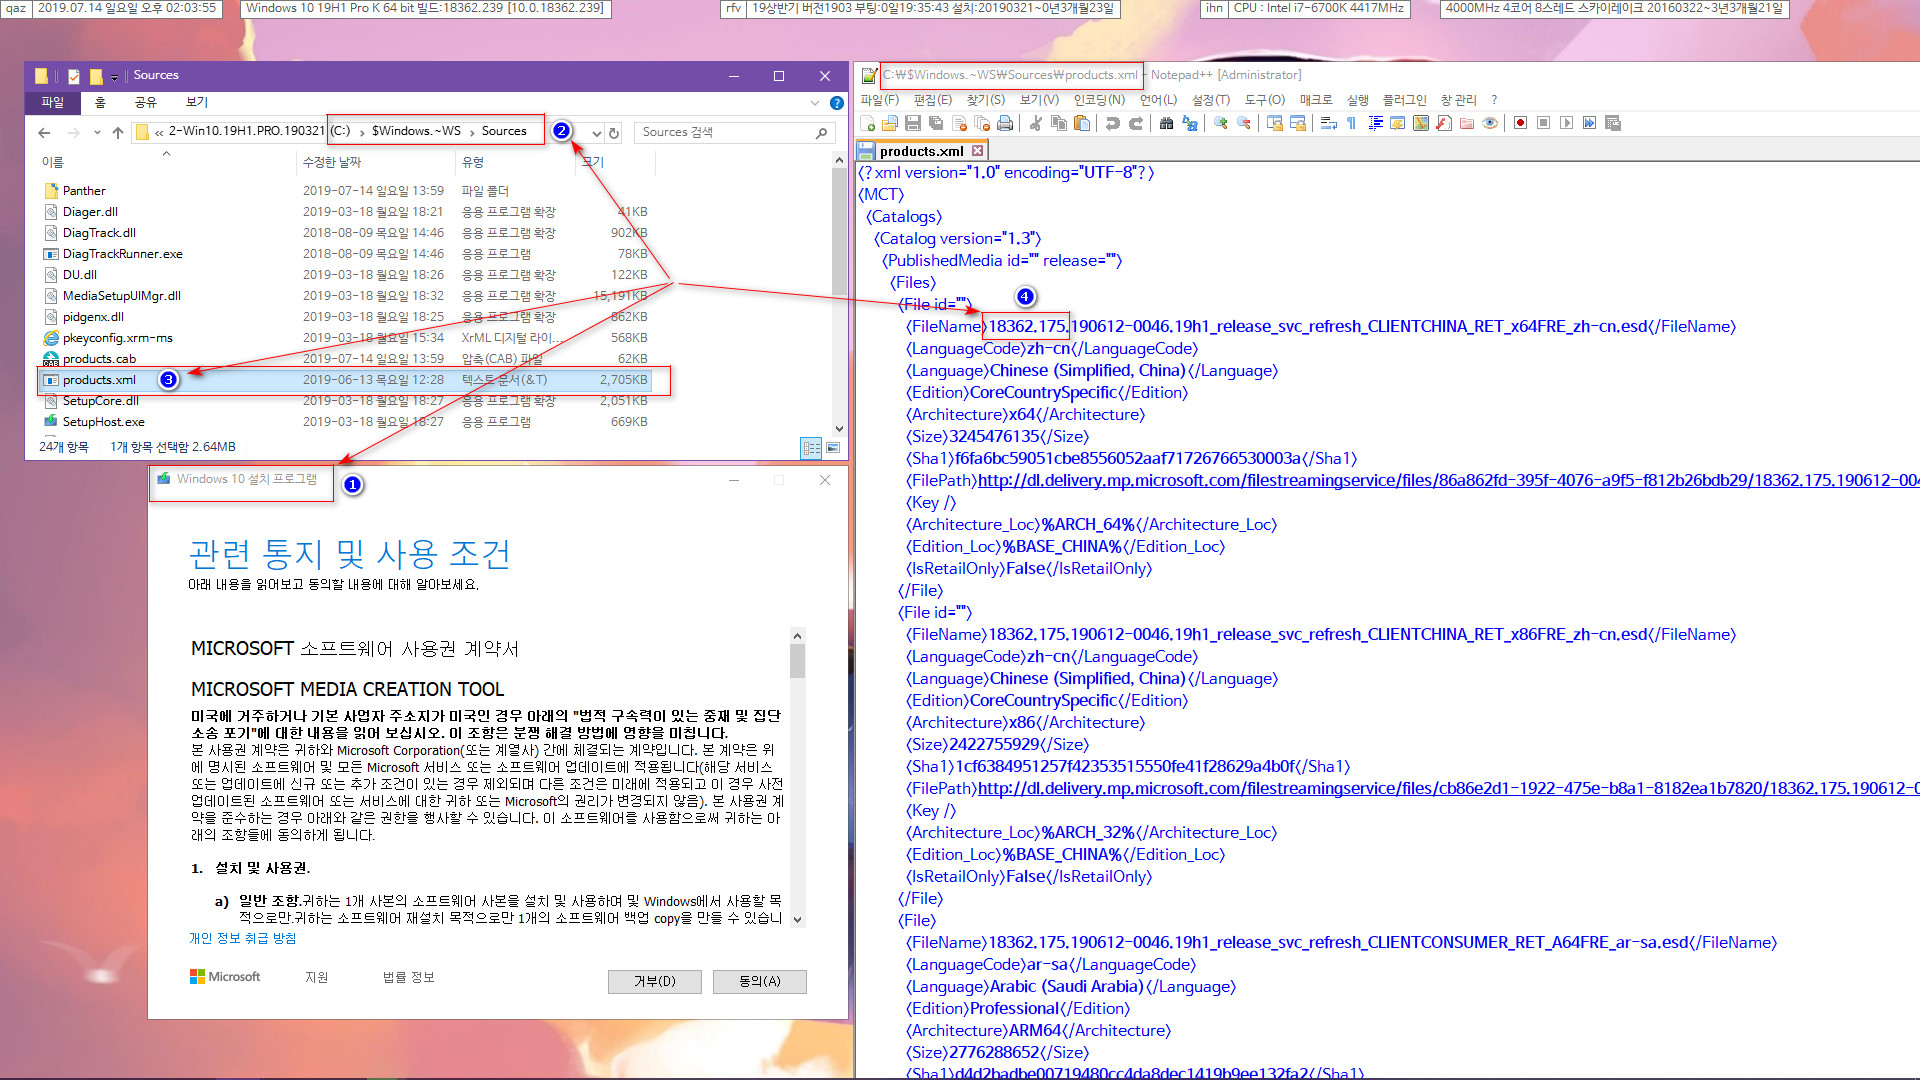The width and height of the screenshot is (1920, 1080).
Task: Click the Playback macro icon
Action: 1566,123
